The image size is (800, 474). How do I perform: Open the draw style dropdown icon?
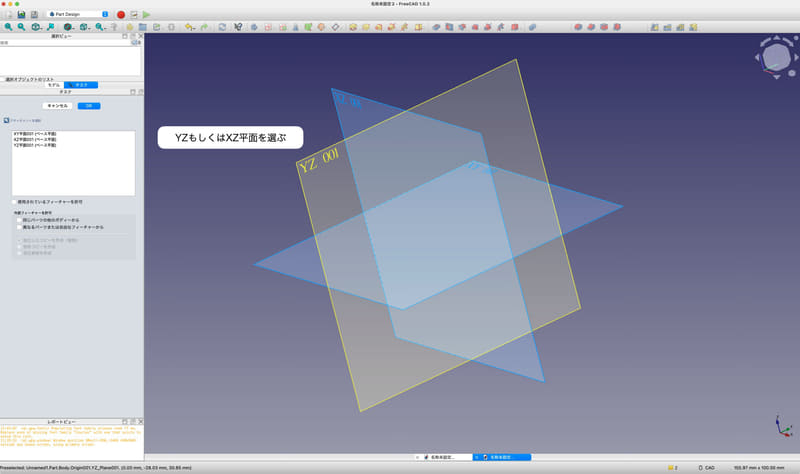click(69, 27)
